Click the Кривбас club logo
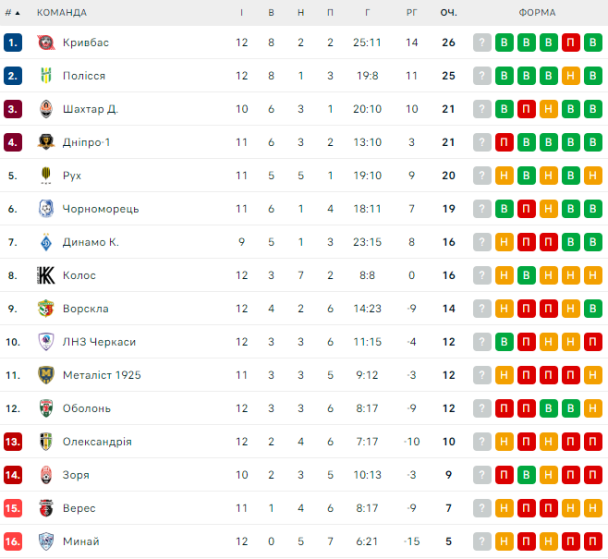608x559 pixels. 45,42
